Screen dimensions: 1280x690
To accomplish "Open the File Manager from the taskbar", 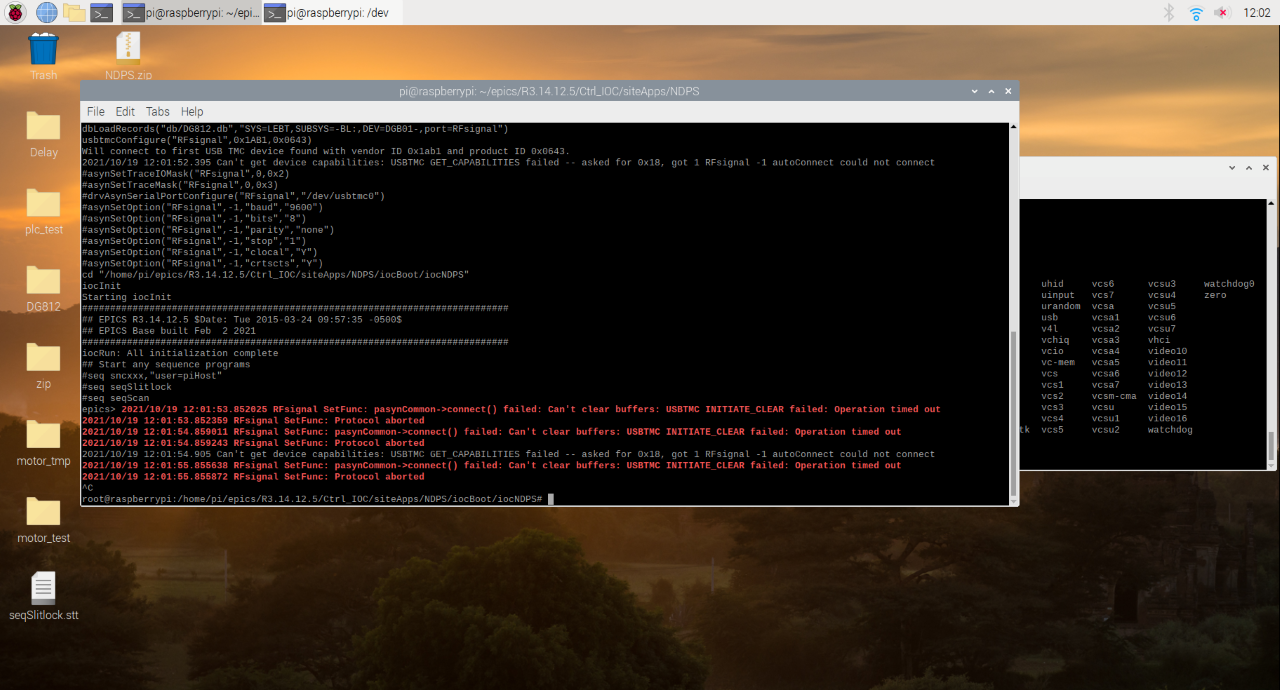I will pos(74,13).
